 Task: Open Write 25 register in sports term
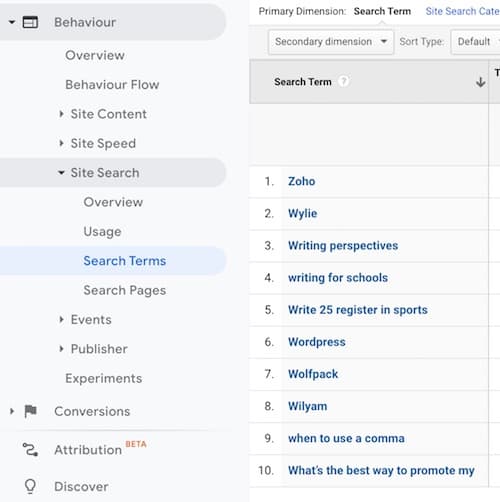[x=358, y=310]
